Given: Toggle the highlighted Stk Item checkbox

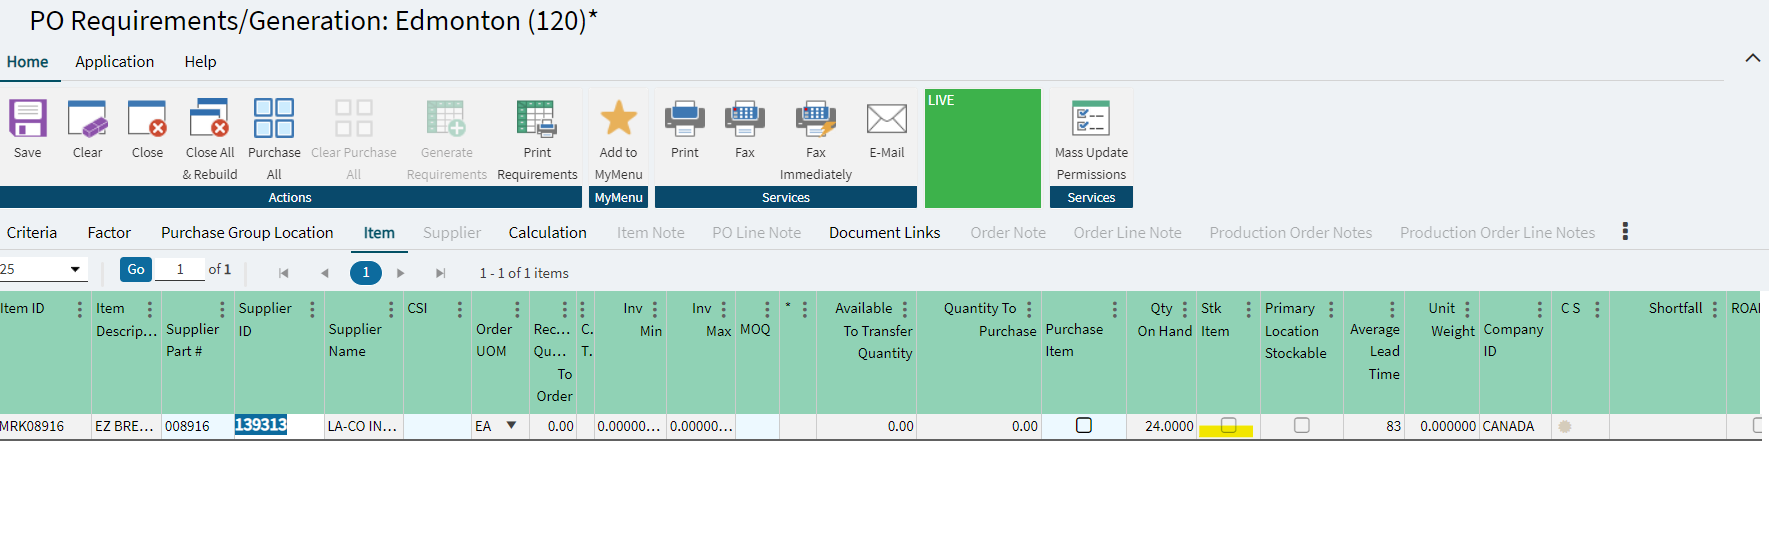Looking at the screenshot, I should pyautogui.click(x=1228, y=426).
